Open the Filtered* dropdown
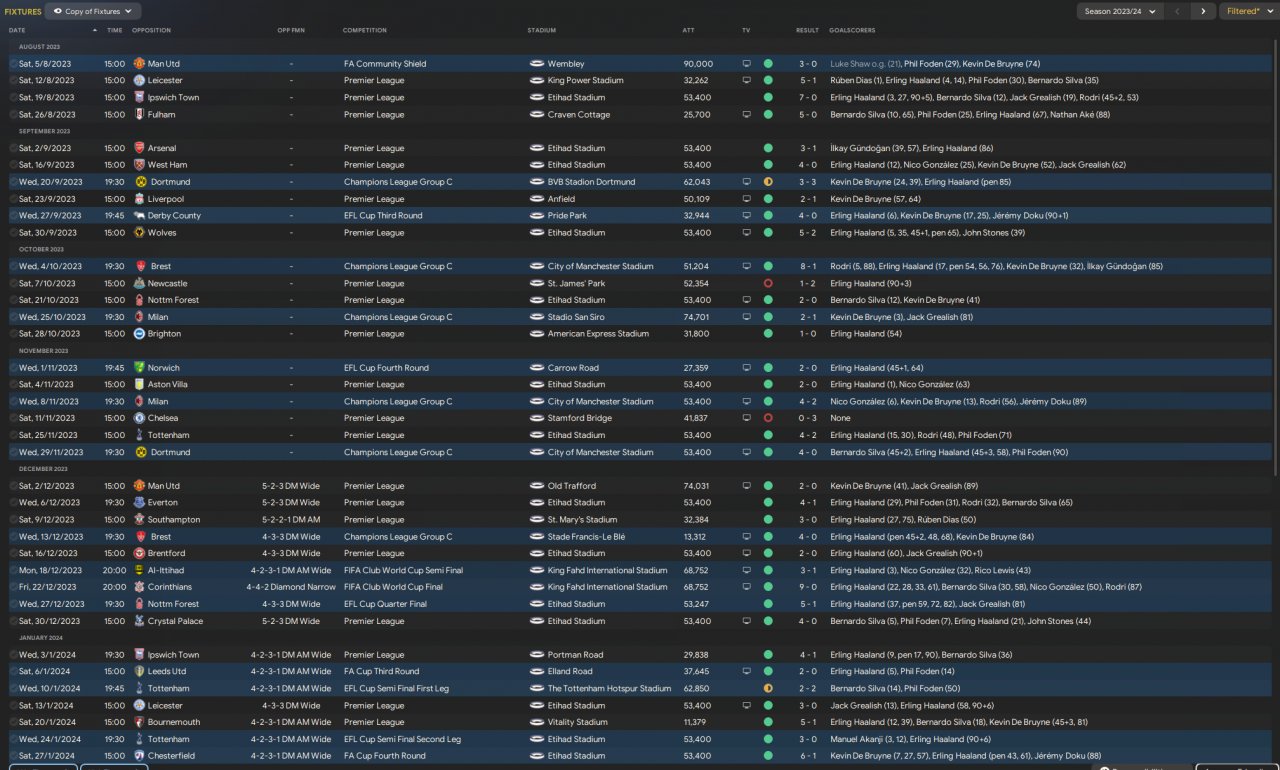Image resolution: width=1280 pixels, height=770 pixels. coord(1248,11)
